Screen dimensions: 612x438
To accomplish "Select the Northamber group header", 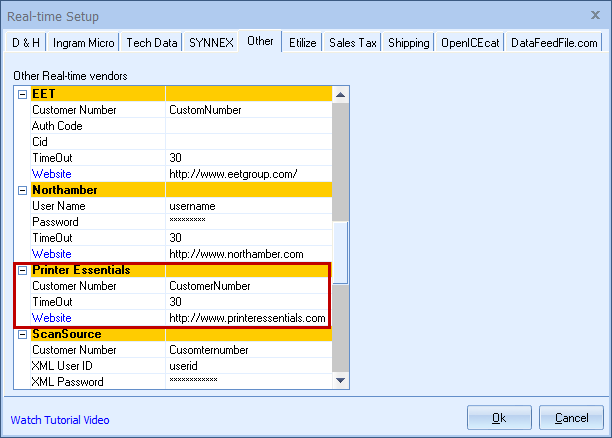I will point(181,190).
